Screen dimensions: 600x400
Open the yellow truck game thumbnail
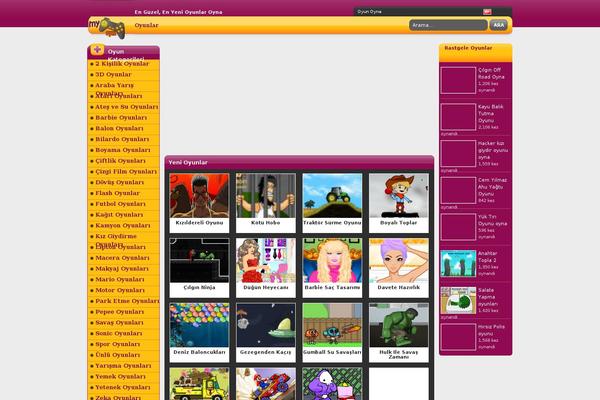click(199, 384)
